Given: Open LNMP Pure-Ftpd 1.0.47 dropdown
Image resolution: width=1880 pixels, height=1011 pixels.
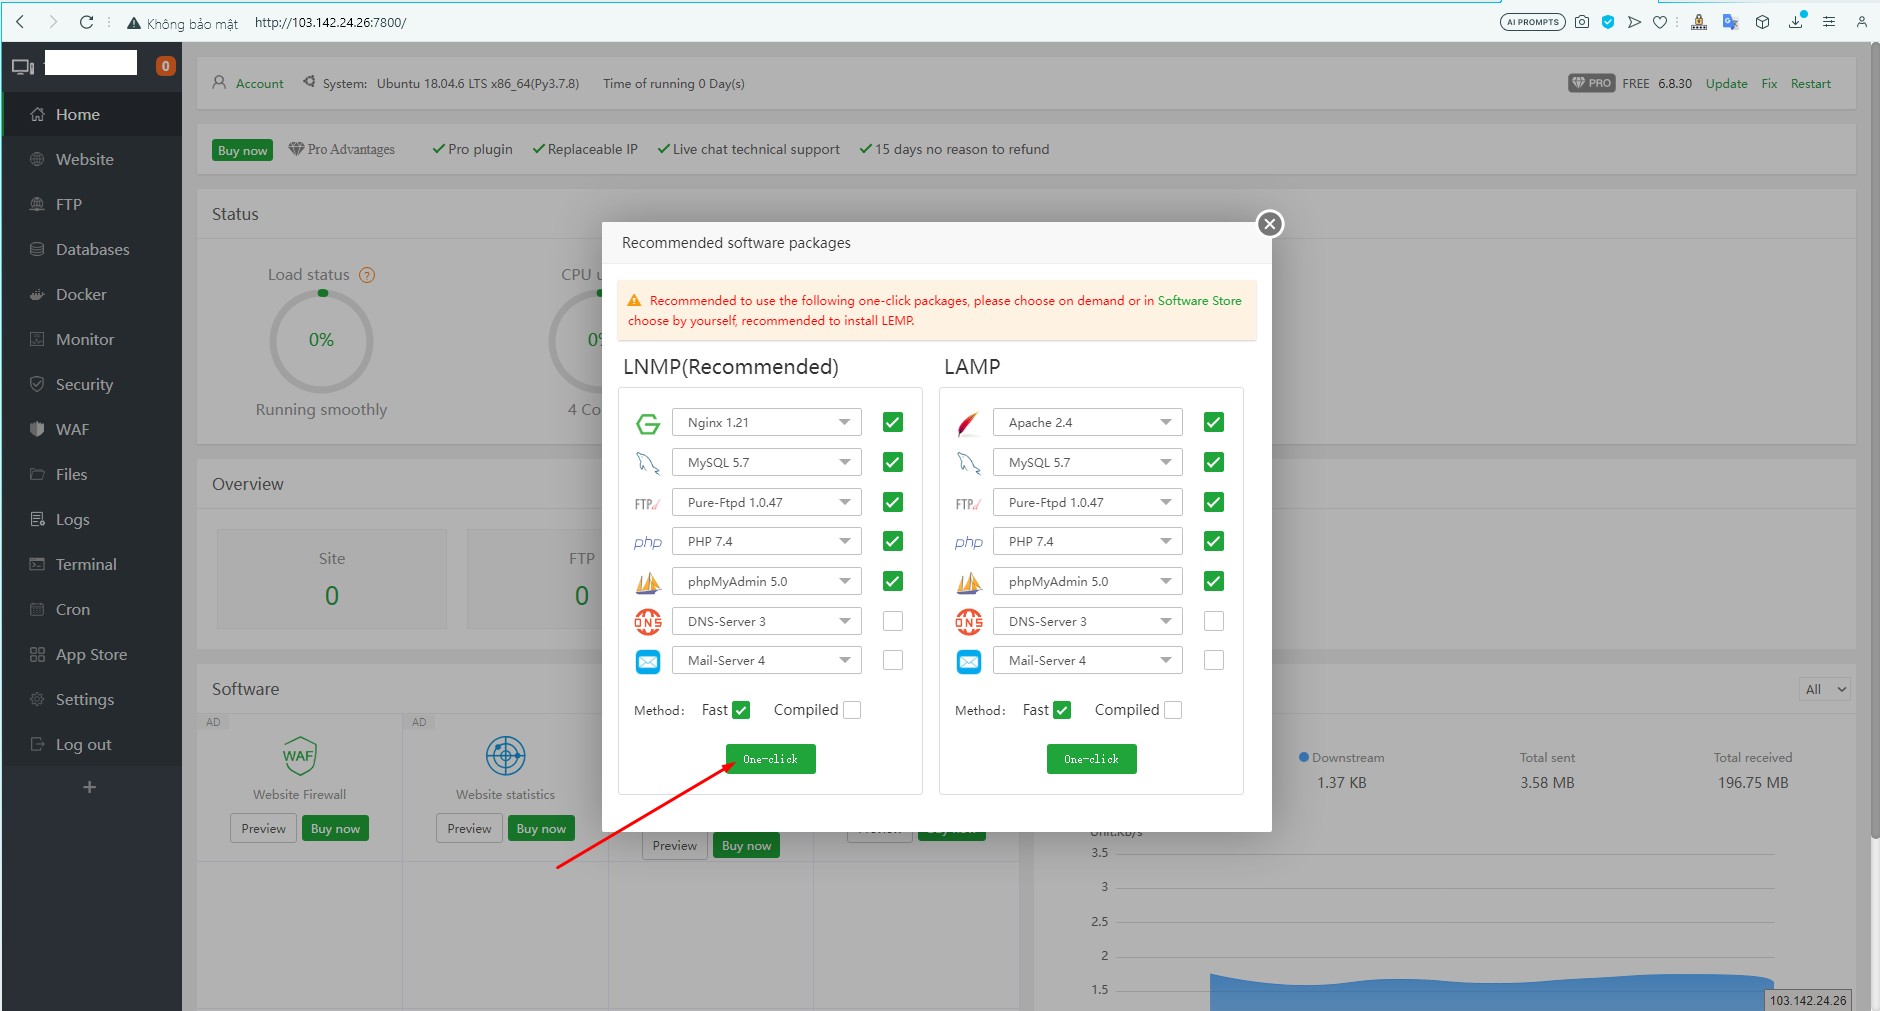Looking at the screenshot, I should point(767,502).
